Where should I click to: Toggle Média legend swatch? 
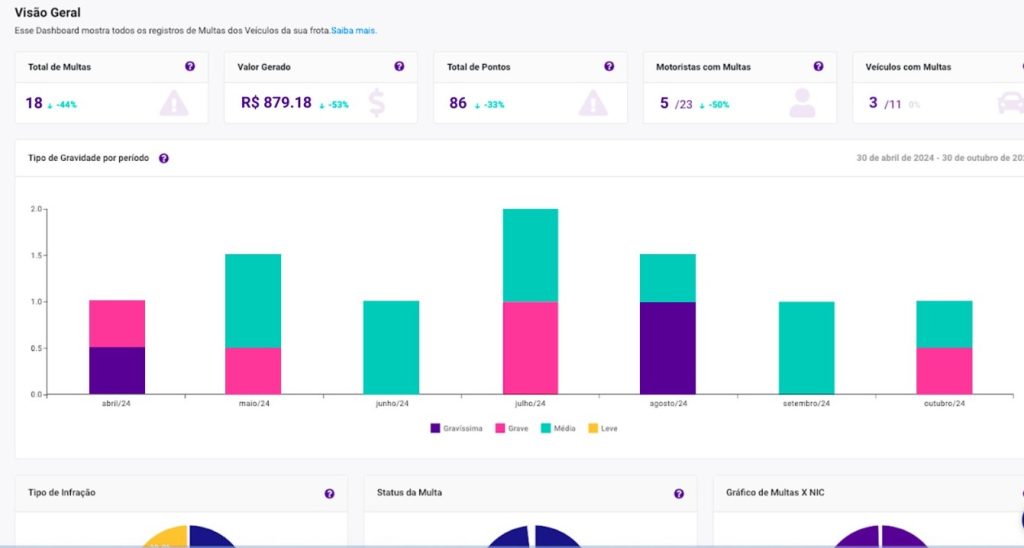coord(546,428)
